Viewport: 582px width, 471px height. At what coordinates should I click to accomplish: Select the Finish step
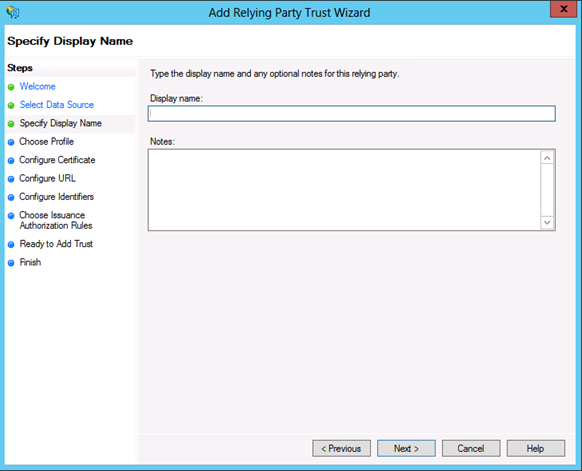coord(30,262)
